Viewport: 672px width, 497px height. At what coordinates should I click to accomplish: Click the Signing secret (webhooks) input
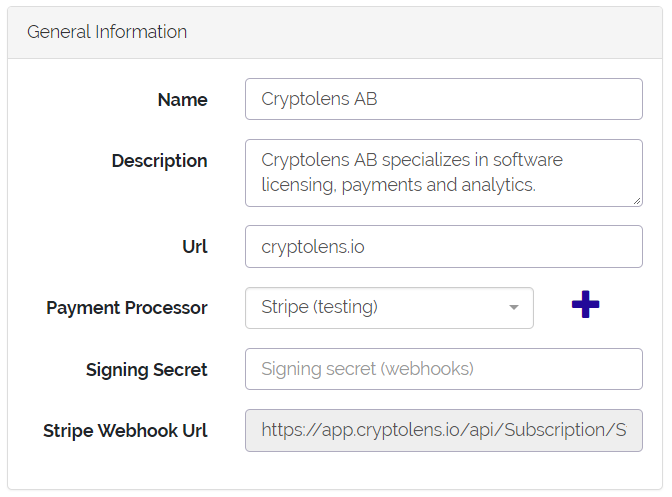coord(444,369)
